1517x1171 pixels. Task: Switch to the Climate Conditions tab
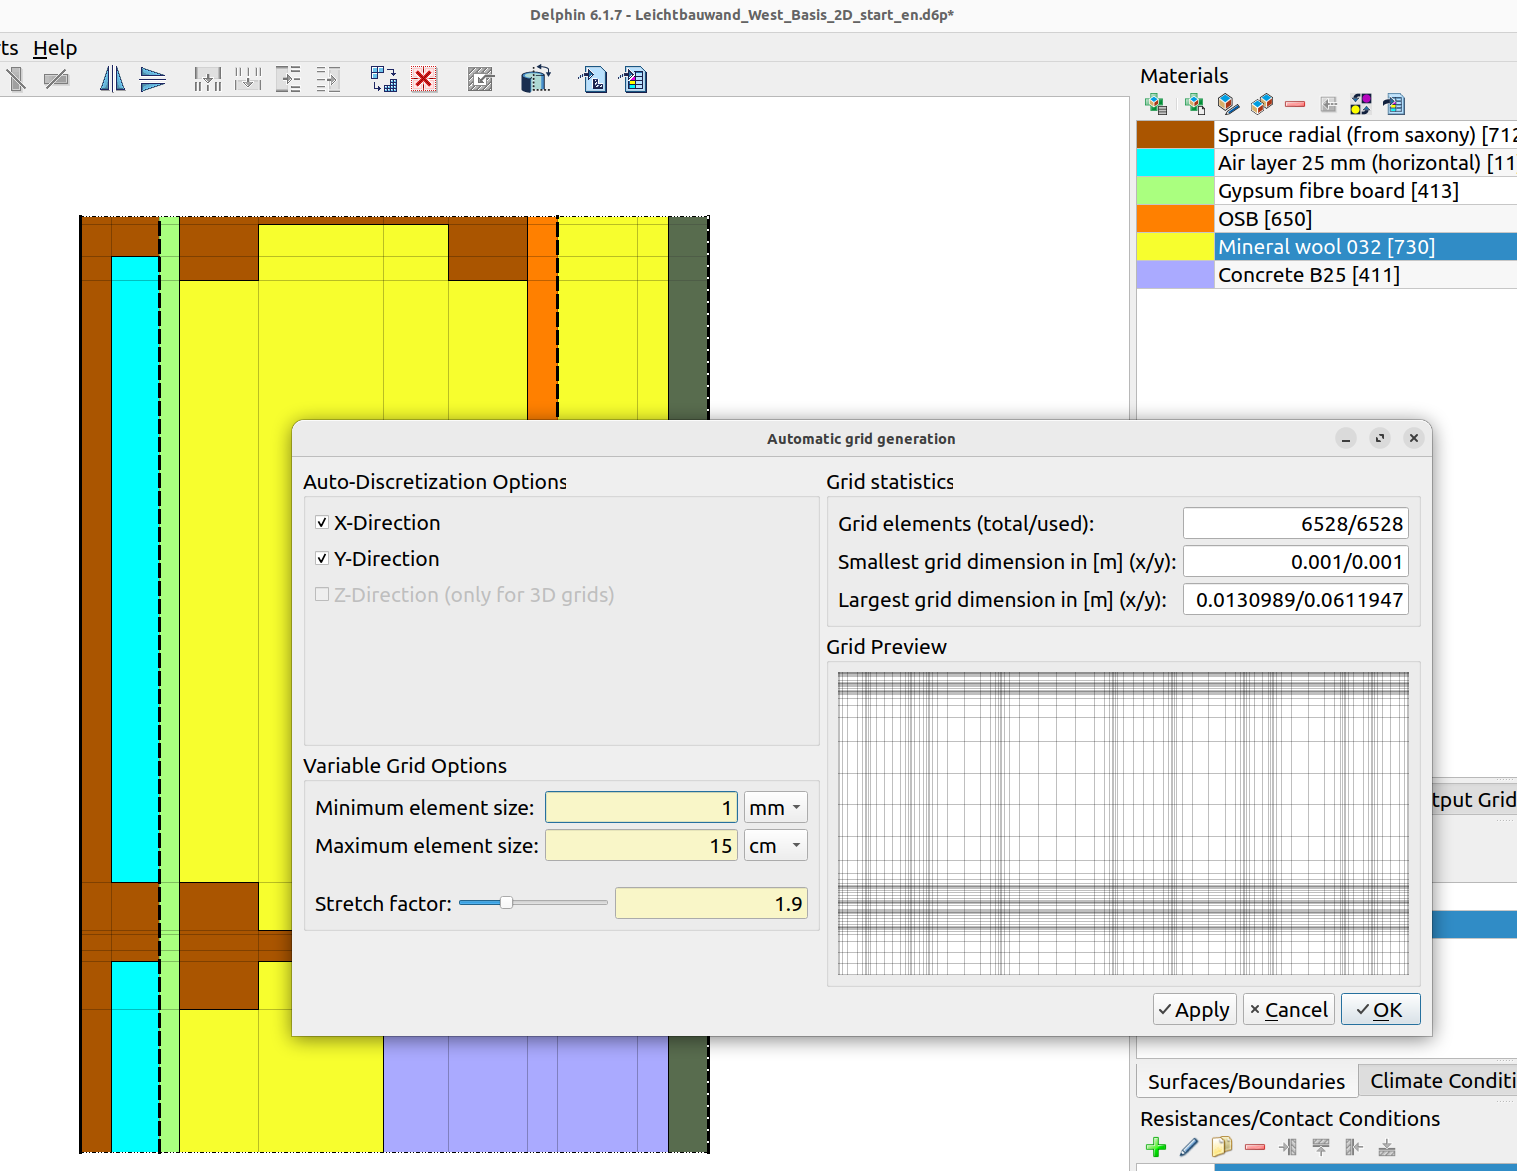click(1439, 1081)
